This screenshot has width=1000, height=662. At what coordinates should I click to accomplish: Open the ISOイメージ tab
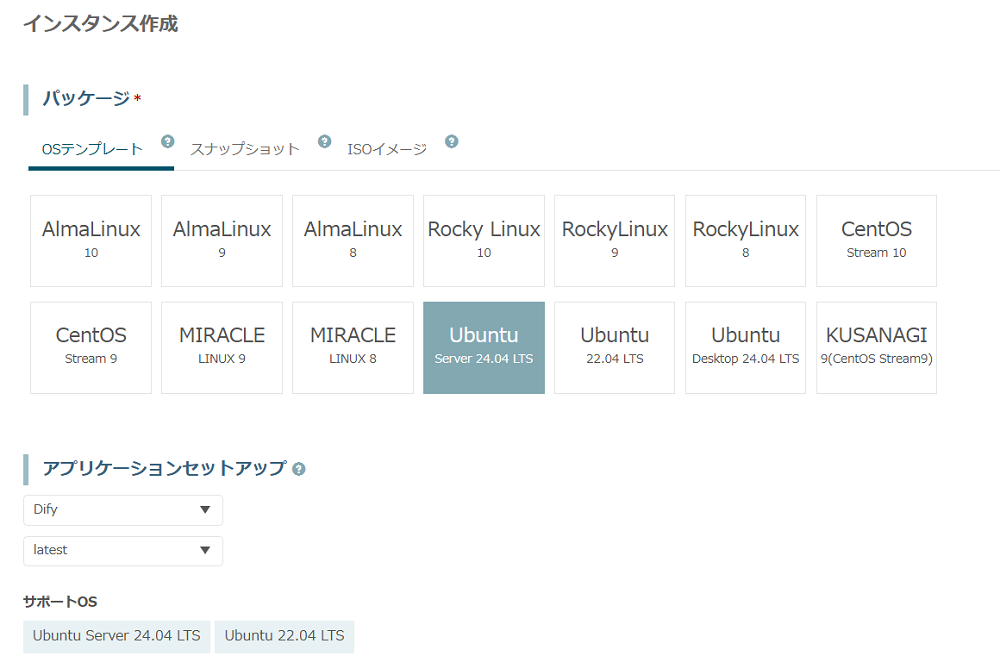387,149
